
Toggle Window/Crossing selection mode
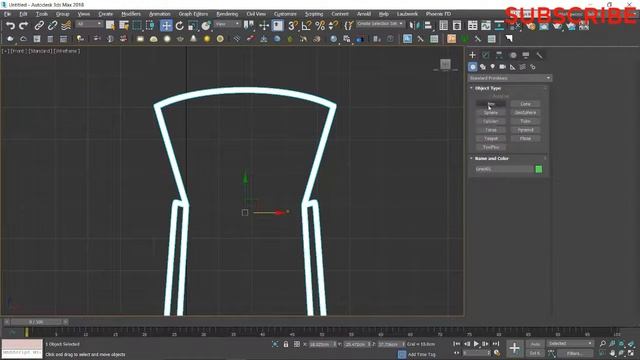click(150, 26)
